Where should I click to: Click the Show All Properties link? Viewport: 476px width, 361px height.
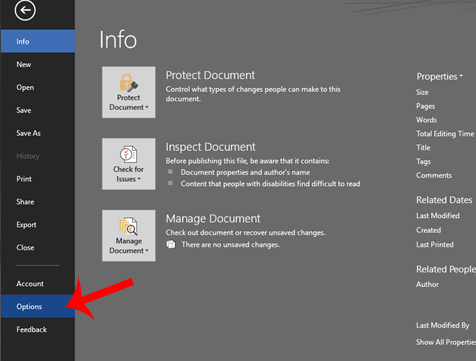446,342
